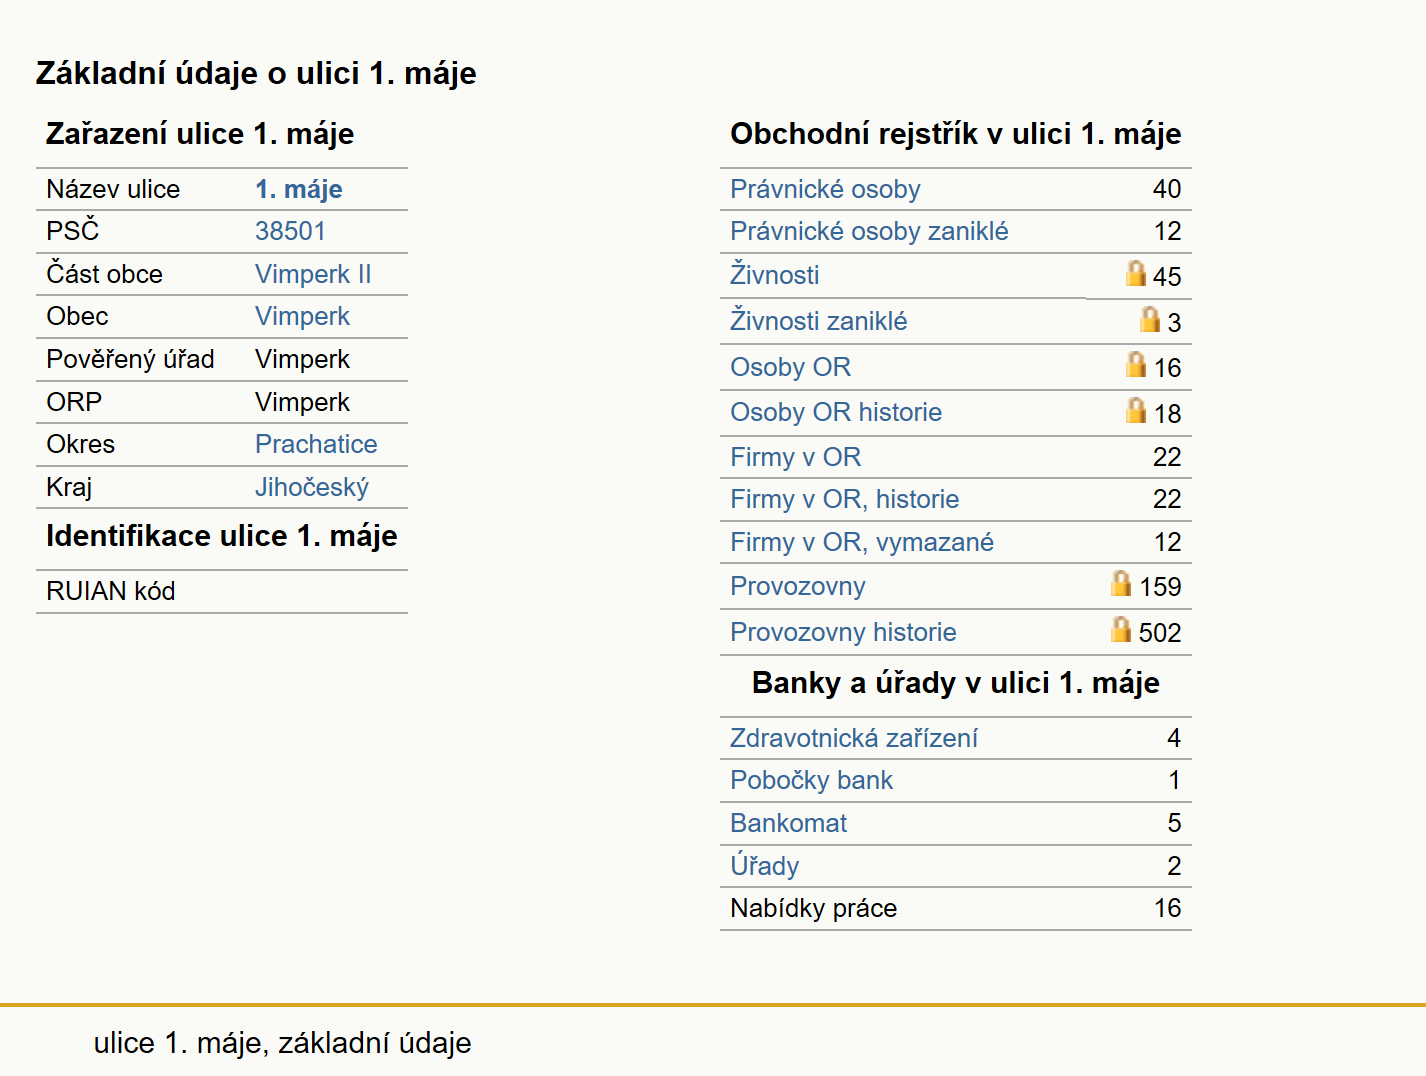Click the padlock icon in Osoby OR row
This screenshot has width=1426, height=1076.
pyautogui.click(x=1135, y=364)
